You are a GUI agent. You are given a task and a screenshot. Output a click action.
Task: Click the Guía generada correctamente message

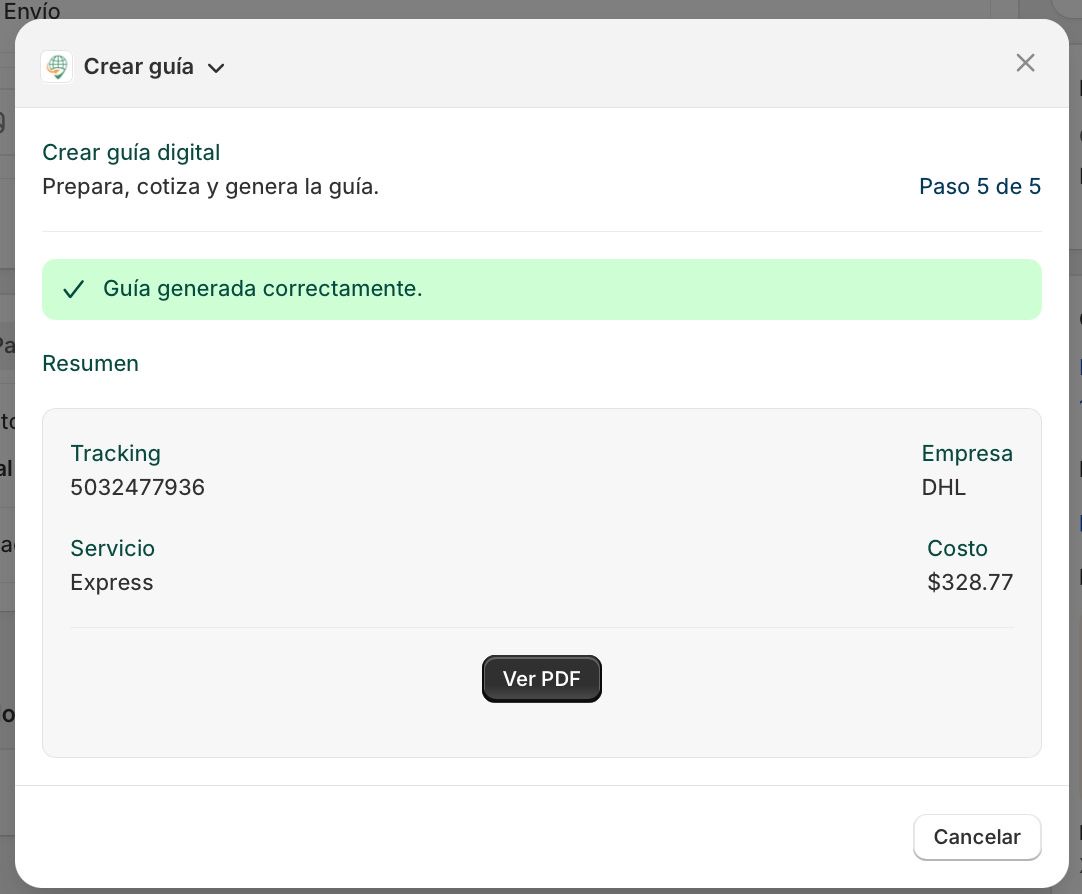262,288
